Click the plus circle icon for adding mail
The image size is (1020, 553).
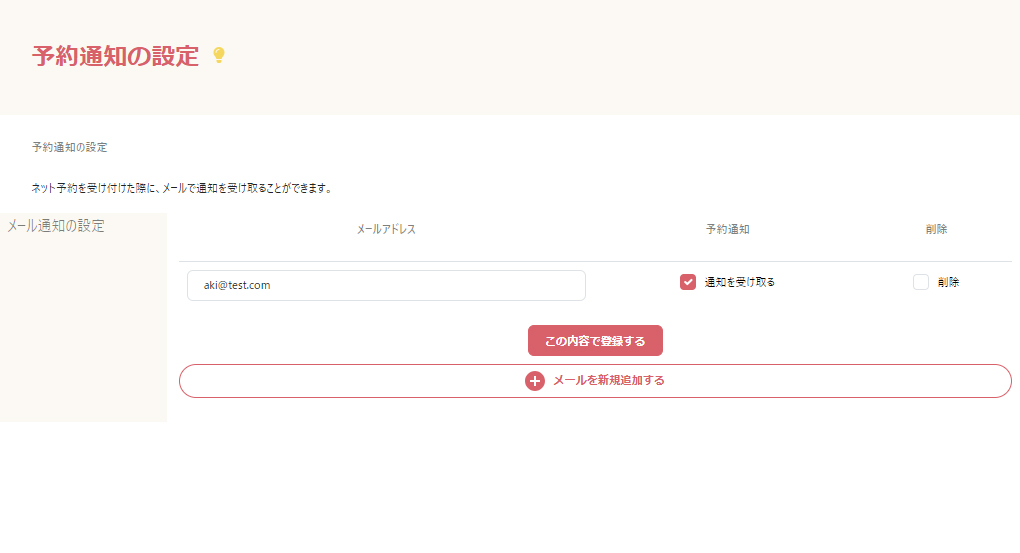click(x=535, y=381)
